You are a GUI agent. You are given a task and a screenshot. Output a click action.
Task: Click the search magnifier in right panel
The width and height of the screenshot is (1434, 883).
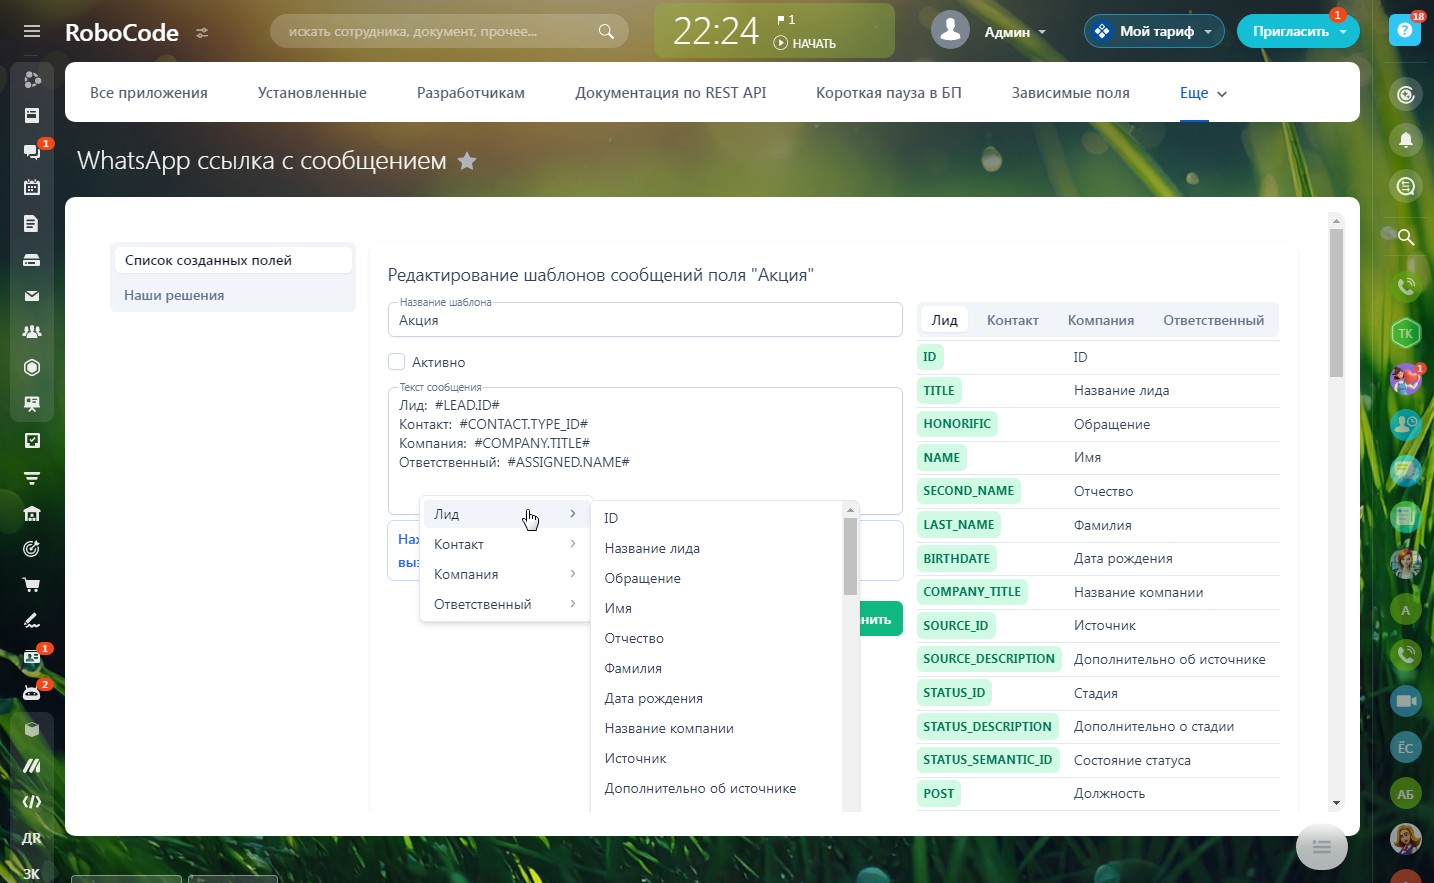coord(1406,237)
